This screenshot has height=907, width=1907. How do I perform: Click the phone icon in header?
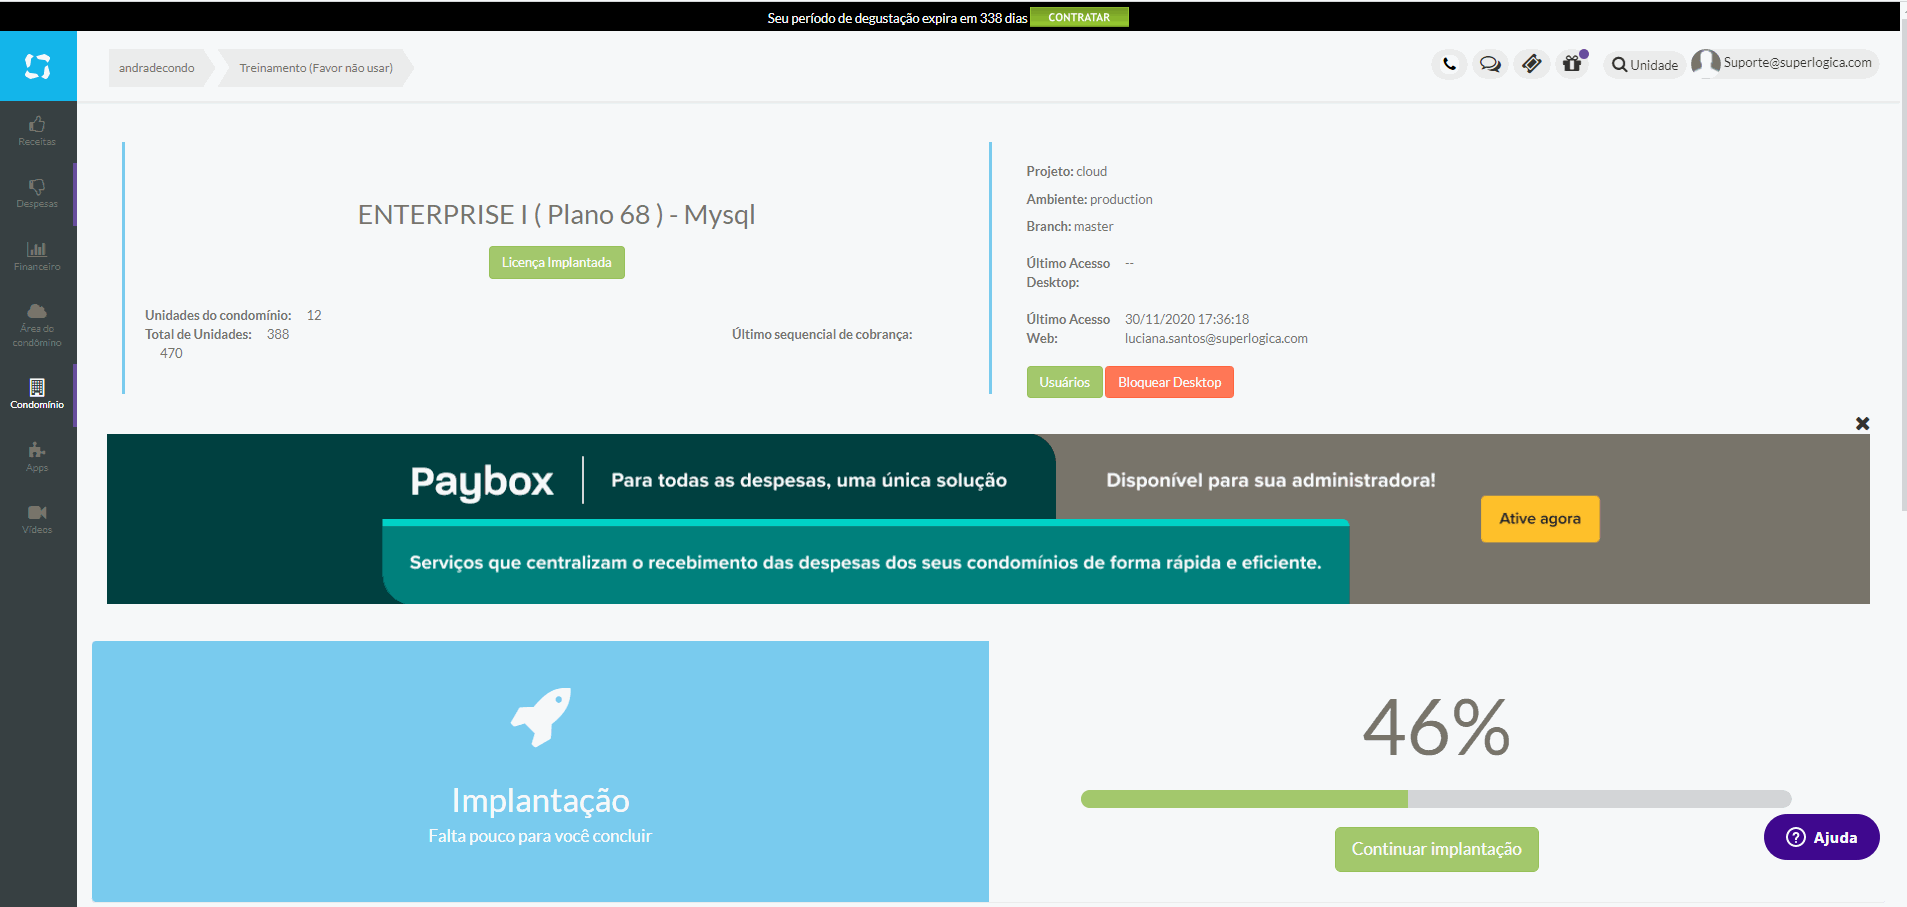1449,64
